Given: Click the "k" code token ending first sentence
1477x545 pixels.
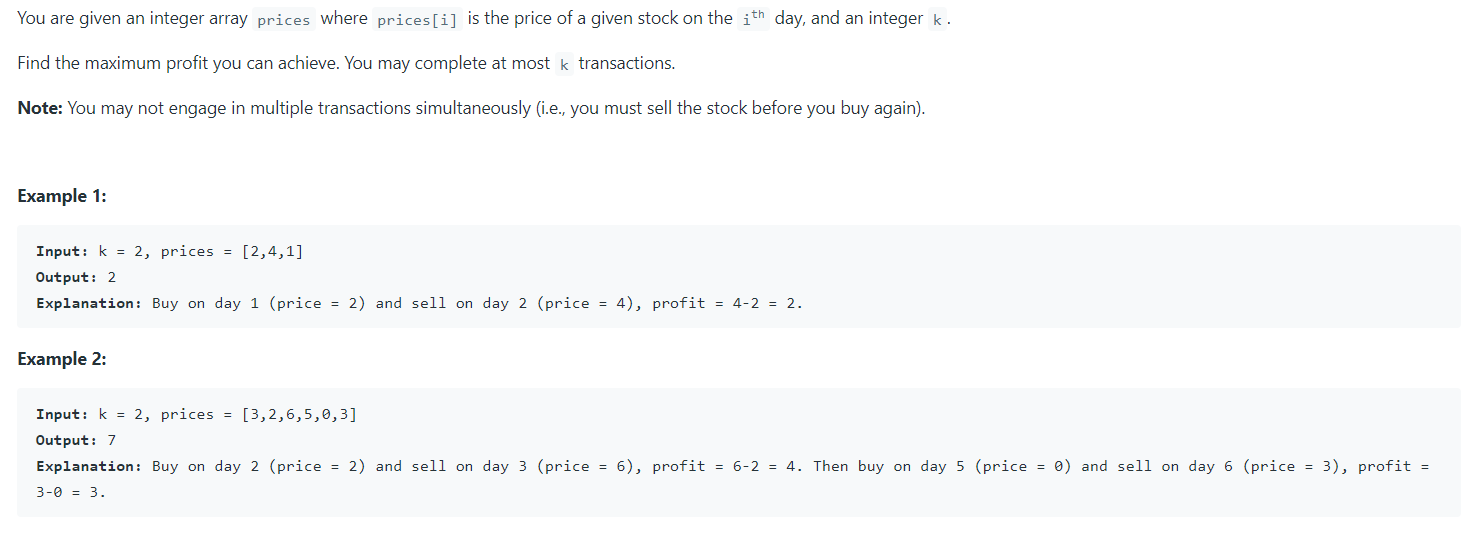Looking at the screenshot, I should 936,20.
